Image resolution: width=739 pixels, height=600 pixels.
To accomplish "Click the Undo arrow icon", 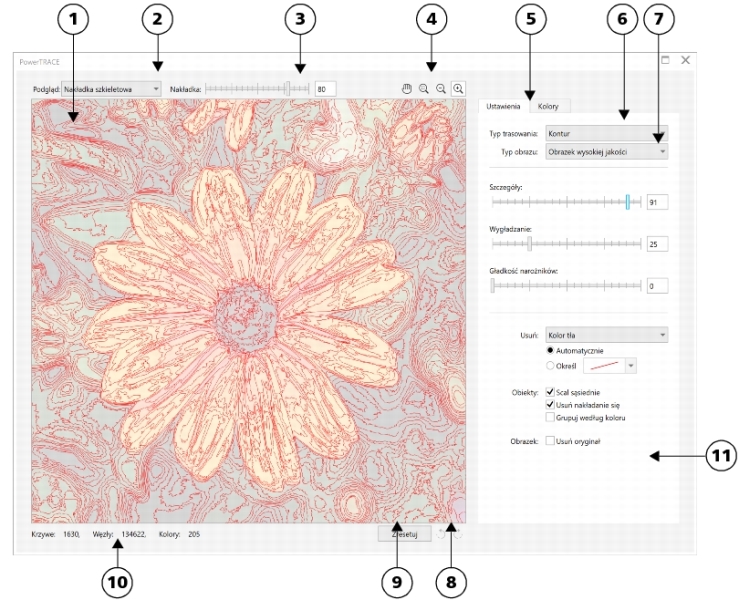I will pyautogui.click(x=443, y=534).
